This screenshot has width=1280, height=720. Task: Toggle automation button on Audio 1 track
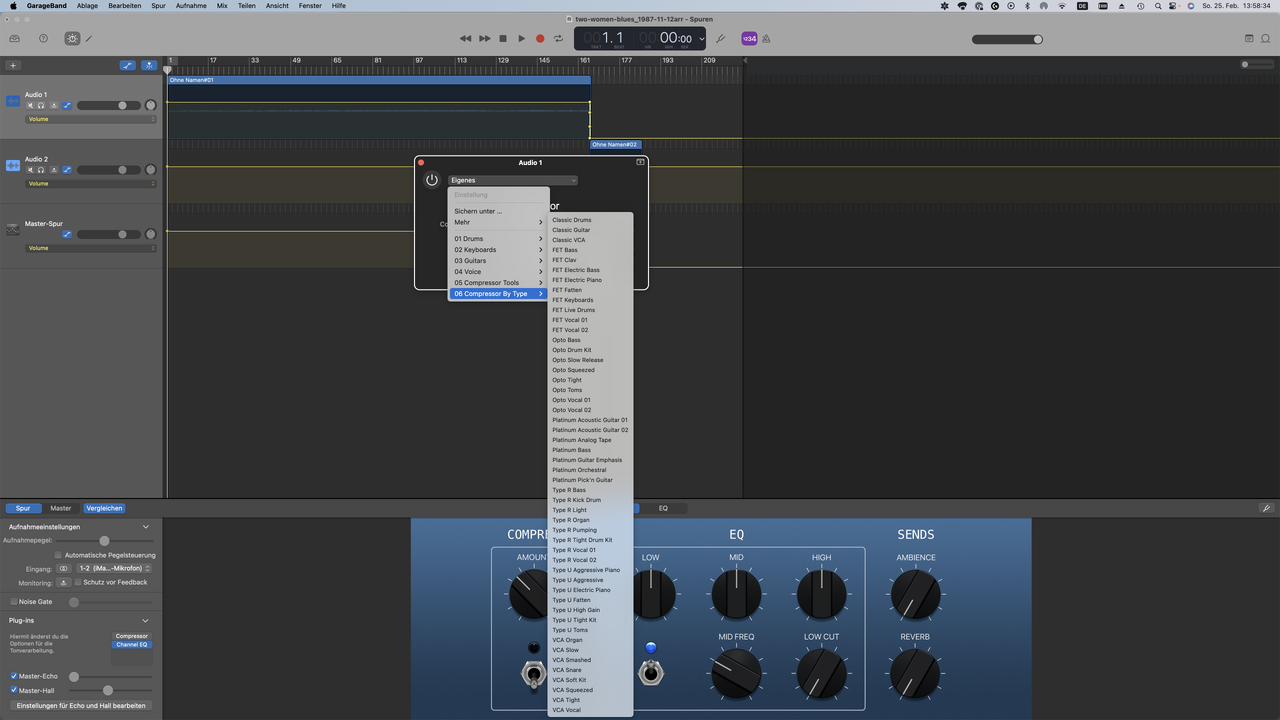pyautogui.click(x=67, y=105)
